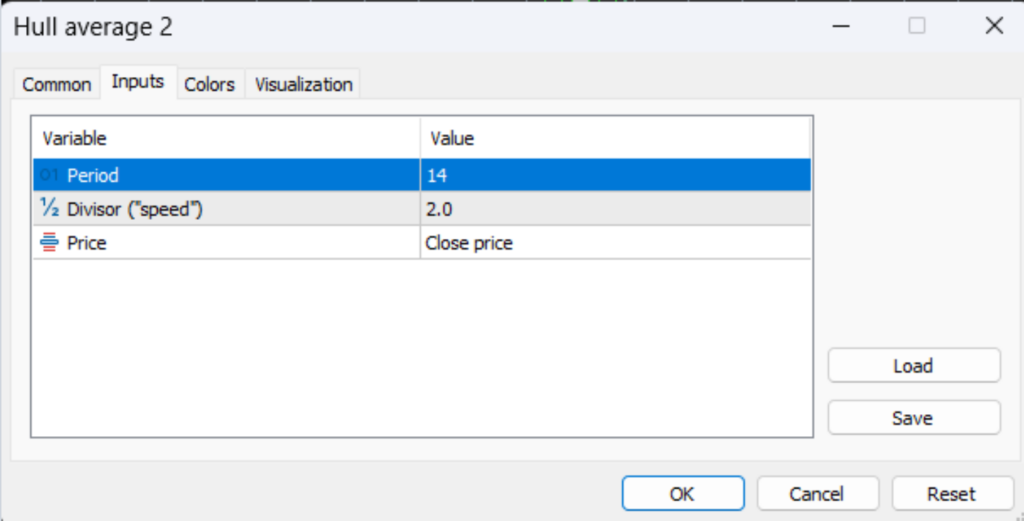Select the Period value cell showing 14
The height and width of the screenshot is (521, 1024).
[614, 176]
